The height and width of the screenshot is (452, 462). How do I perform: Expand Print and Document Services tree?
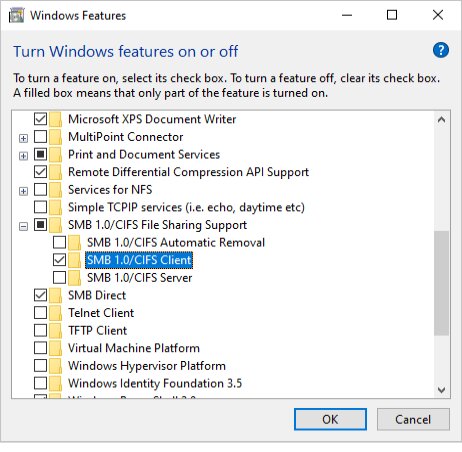click(x=23, y=156)
